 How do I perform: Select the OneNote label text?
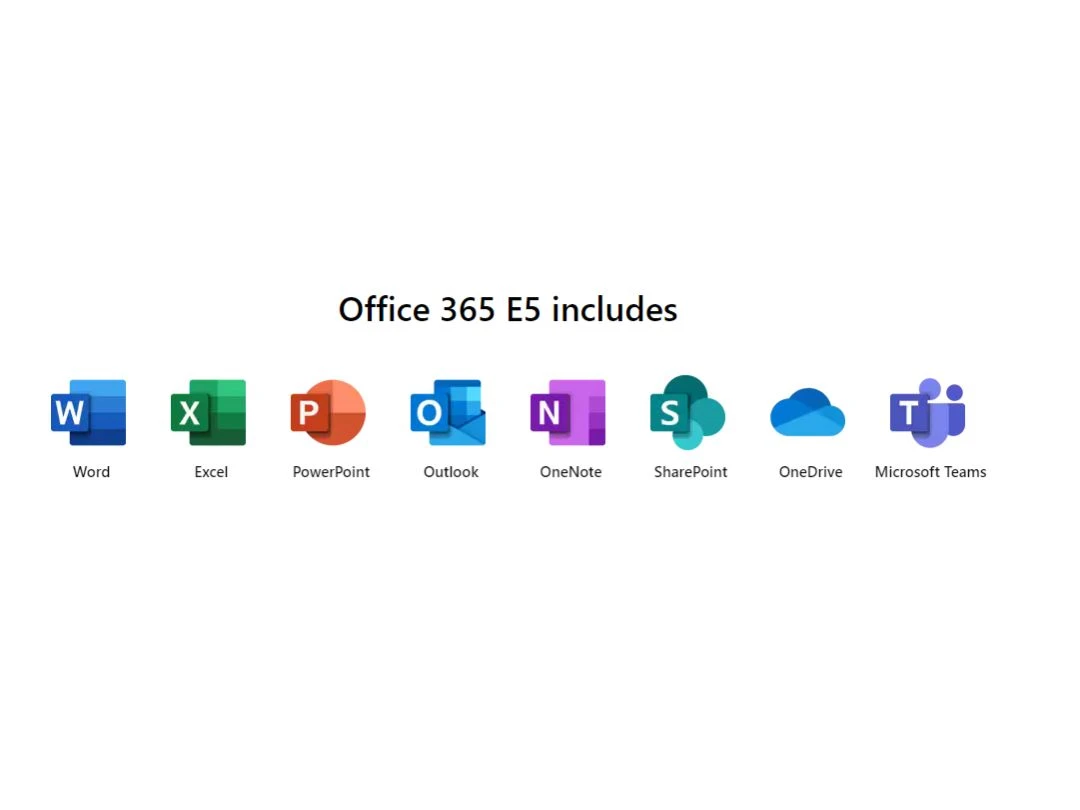click(x=570, y=471)
